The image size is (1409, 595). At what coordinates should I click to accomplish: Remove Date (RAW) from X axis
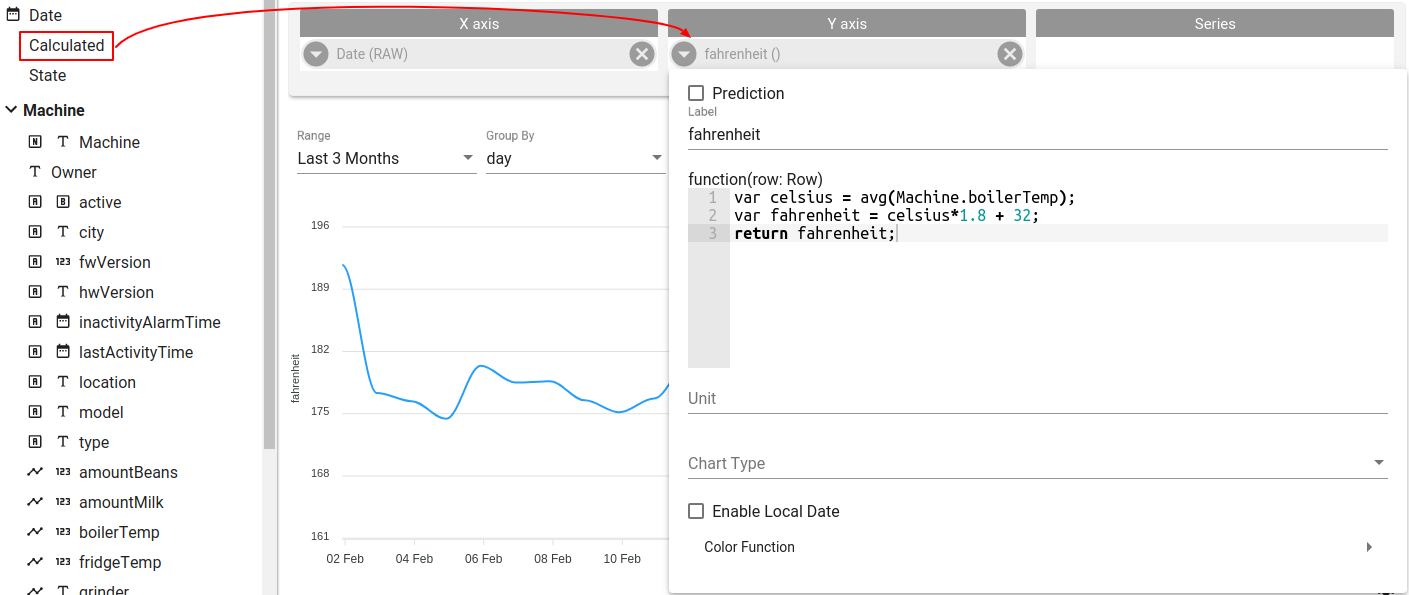(x=642, y=54)
